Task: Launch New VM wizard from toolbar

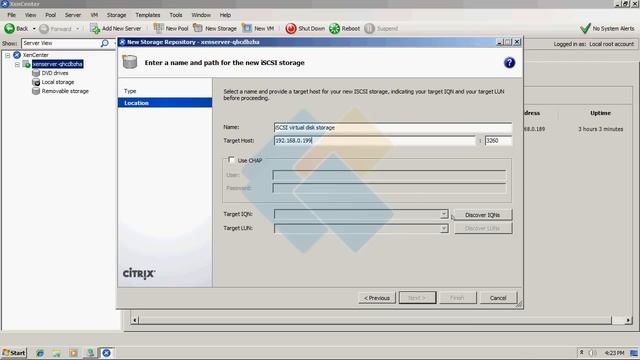Action: [258, 29]
